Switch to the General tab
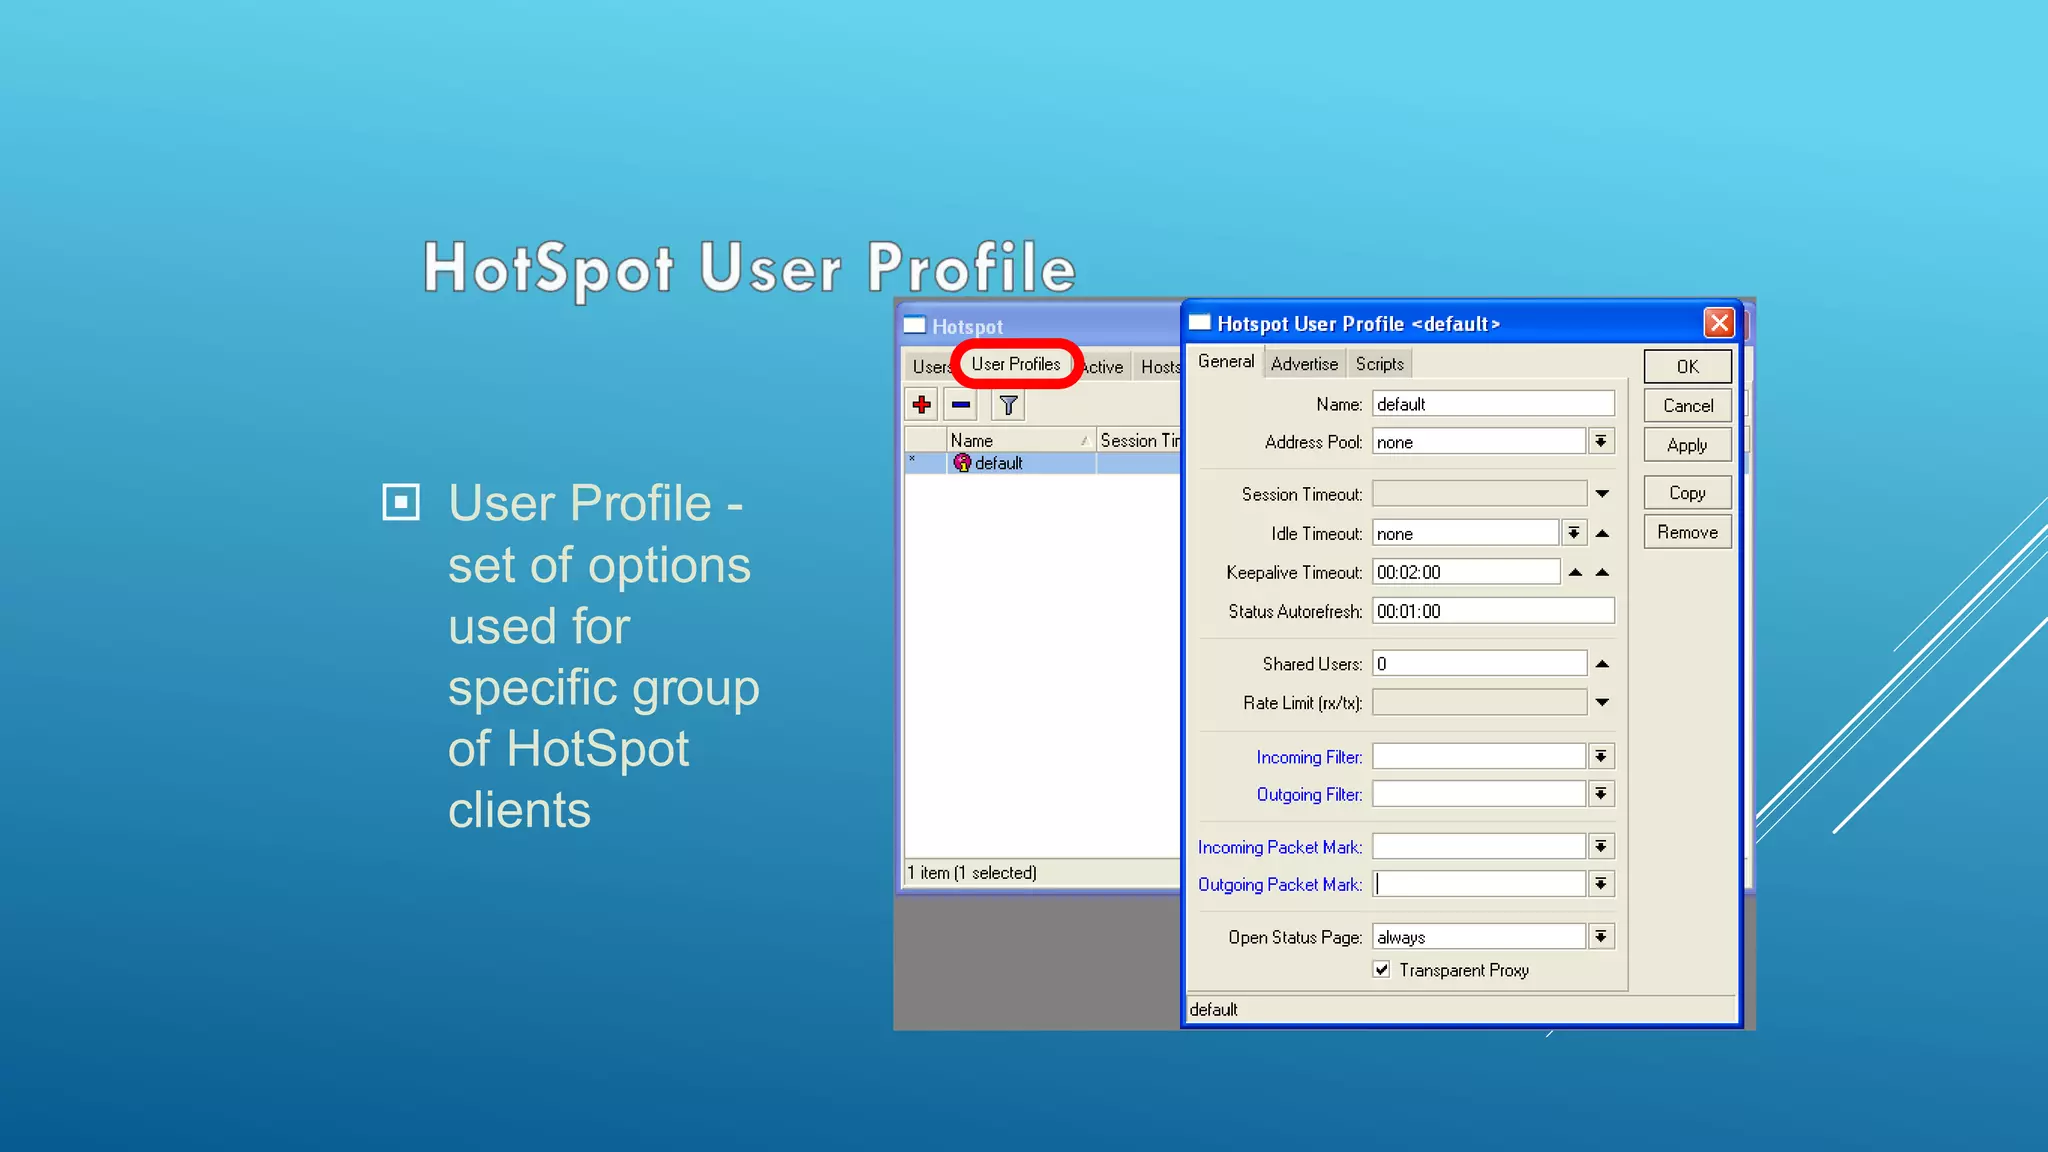 click(1225, 362)
